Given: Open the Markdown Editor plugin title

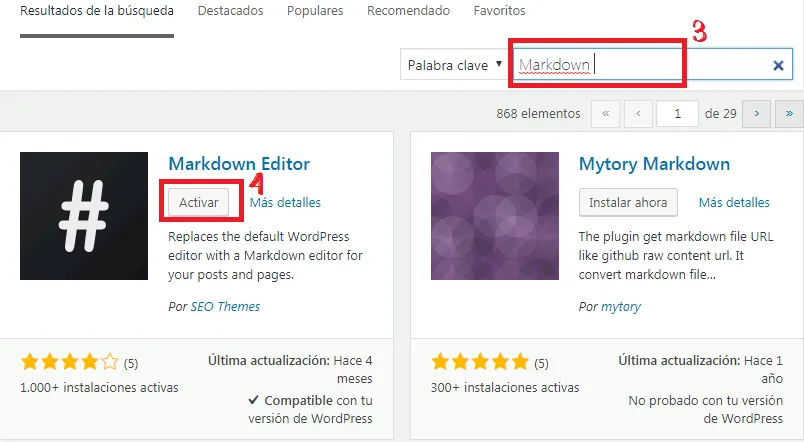Looking at the screenshot, I should tap(239, 164).
